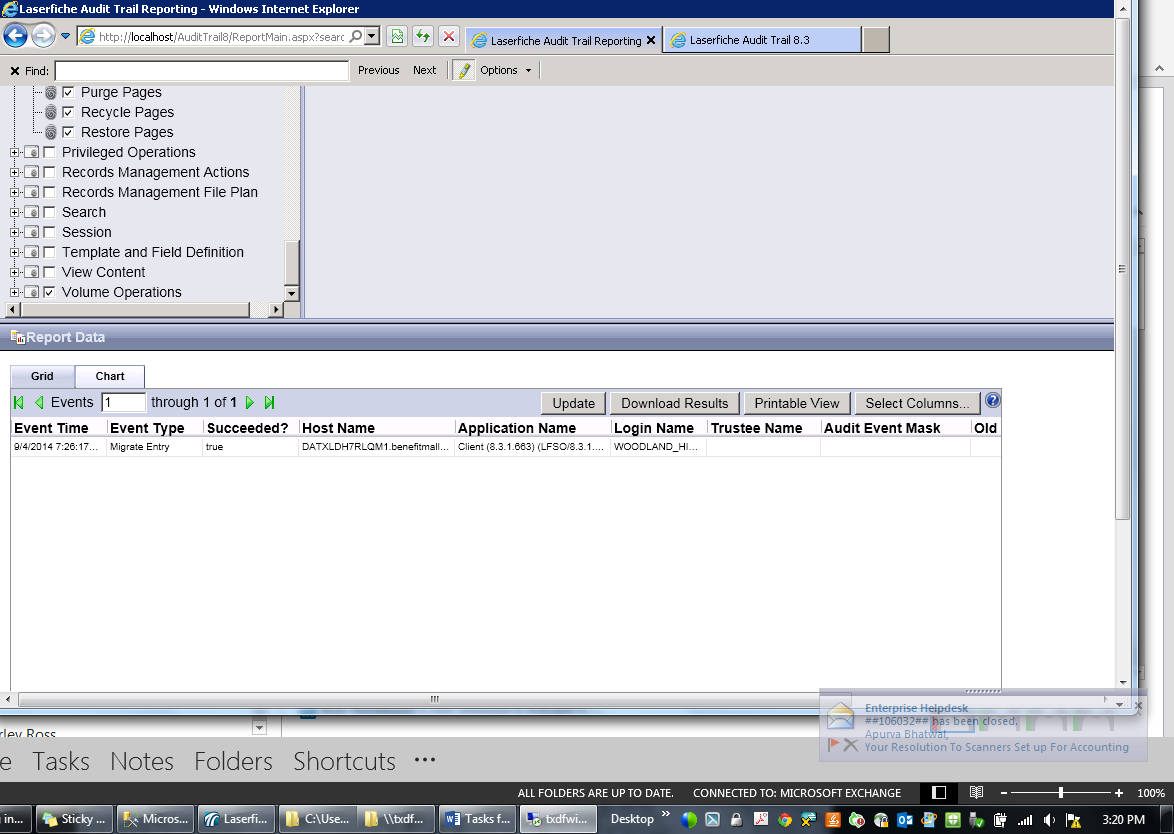Expand the Privileged Operations tree node
The image size is (1174, 834).
(14, 153)
